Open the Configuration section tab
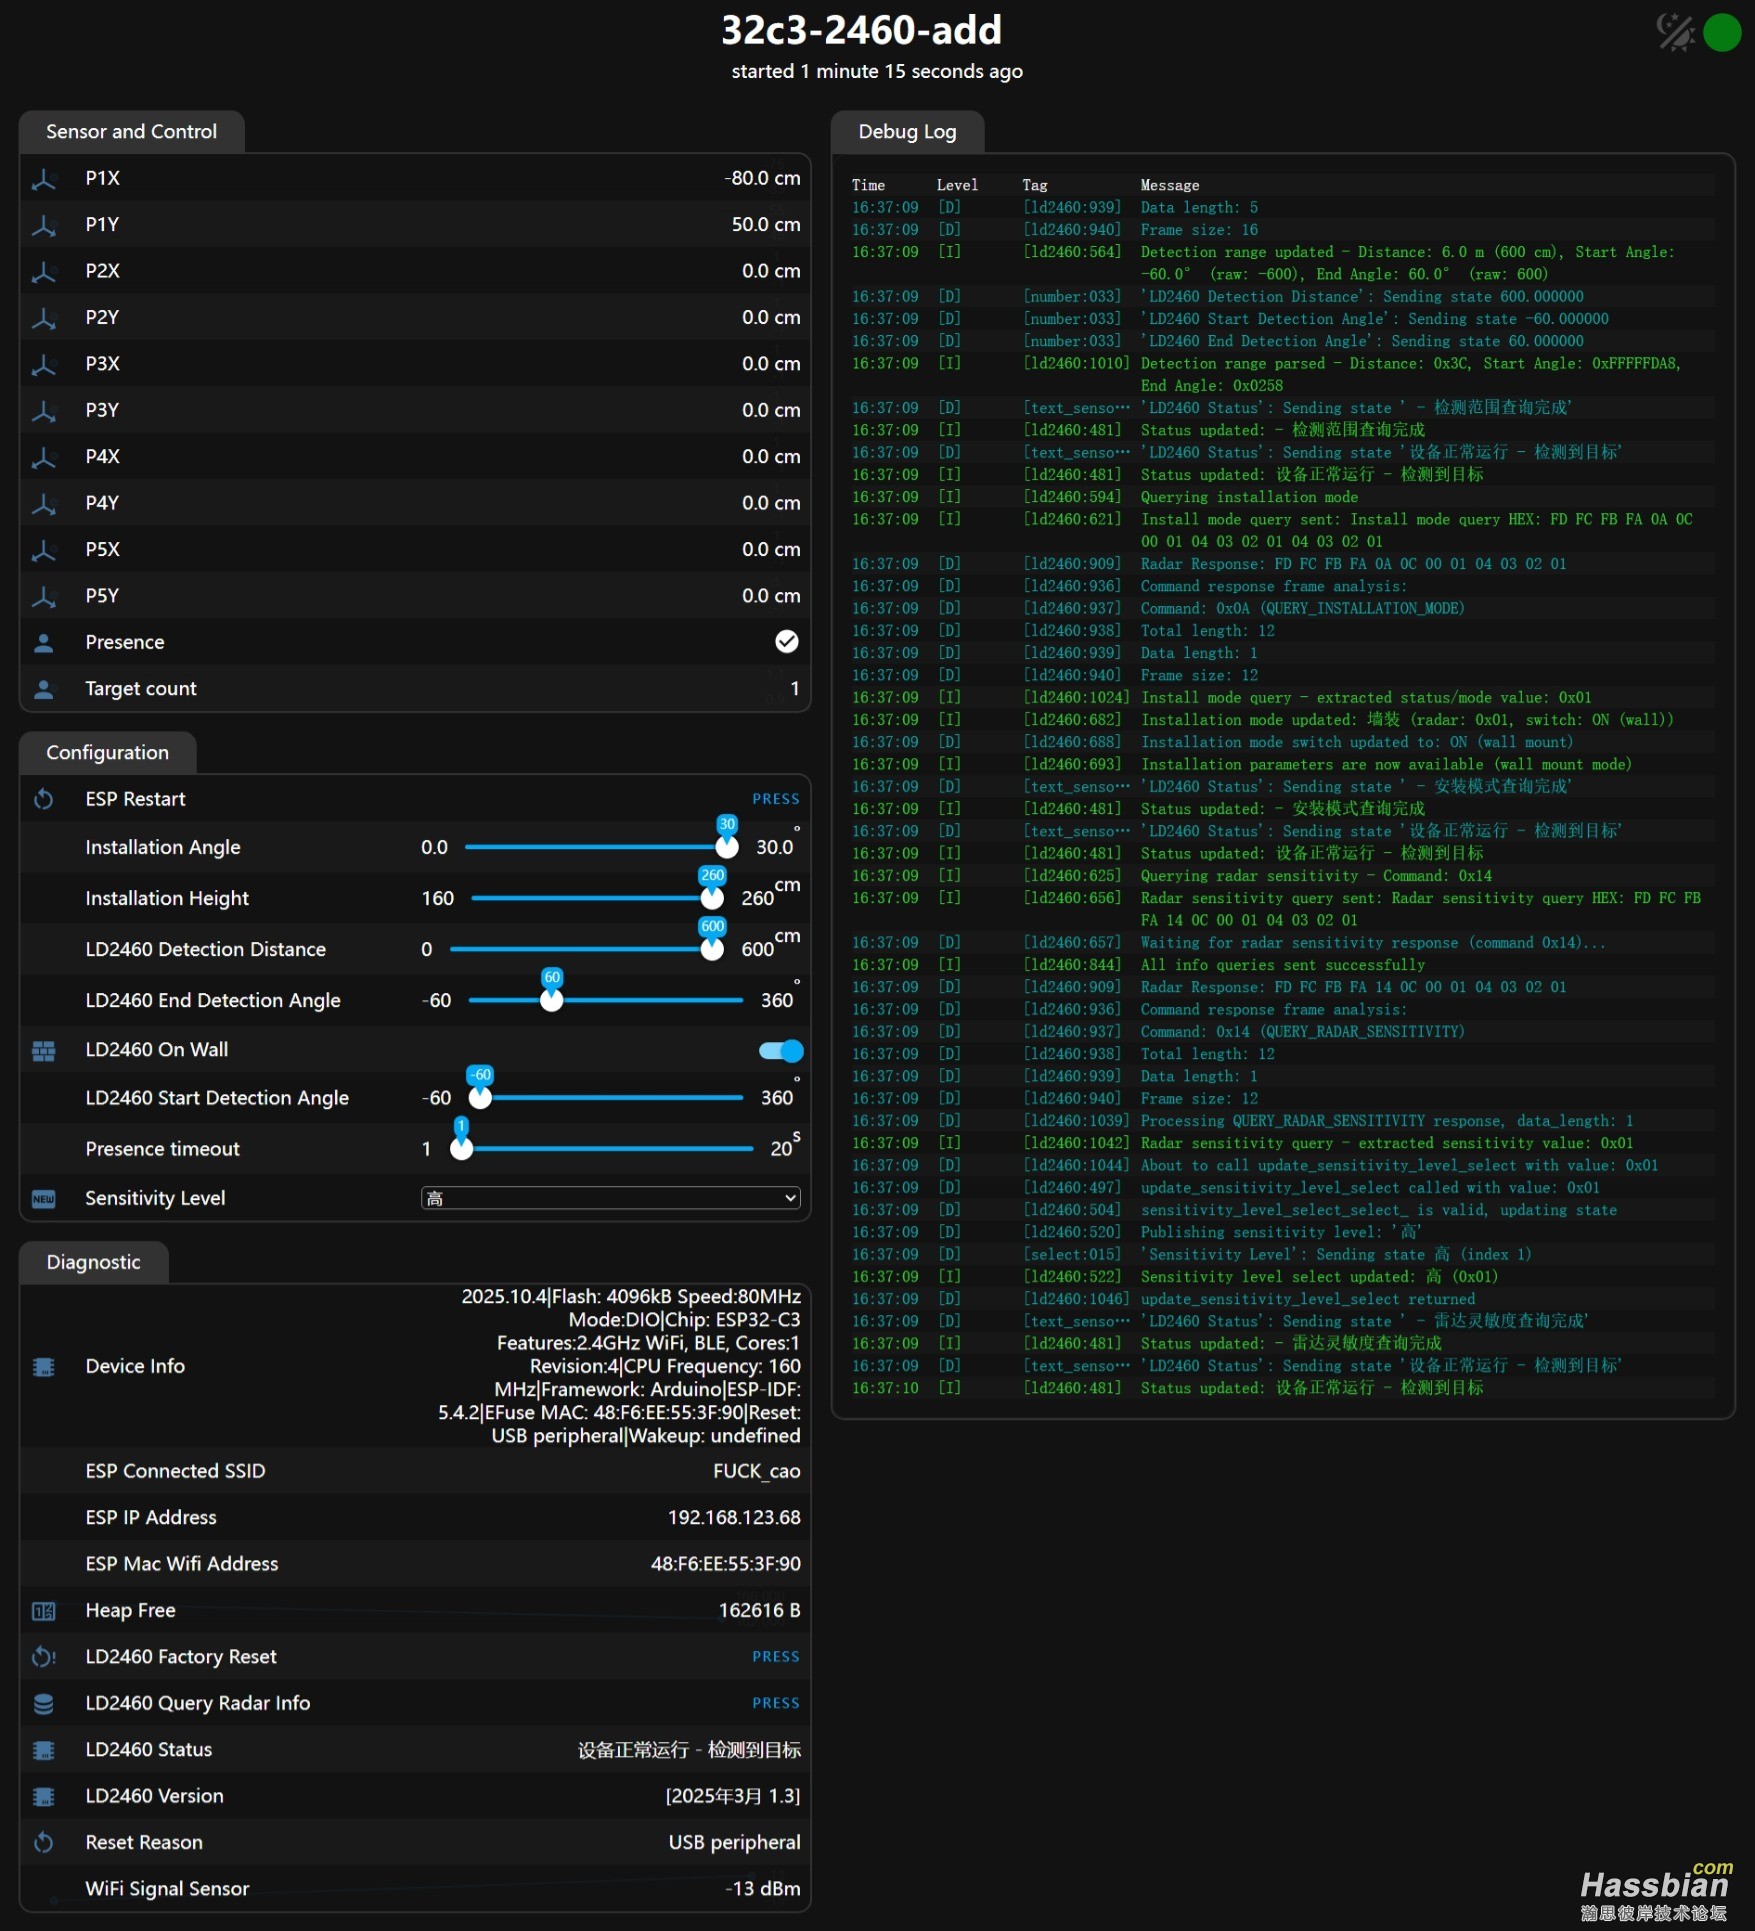Screen dimensions: 1755x1931 [107, 753]
